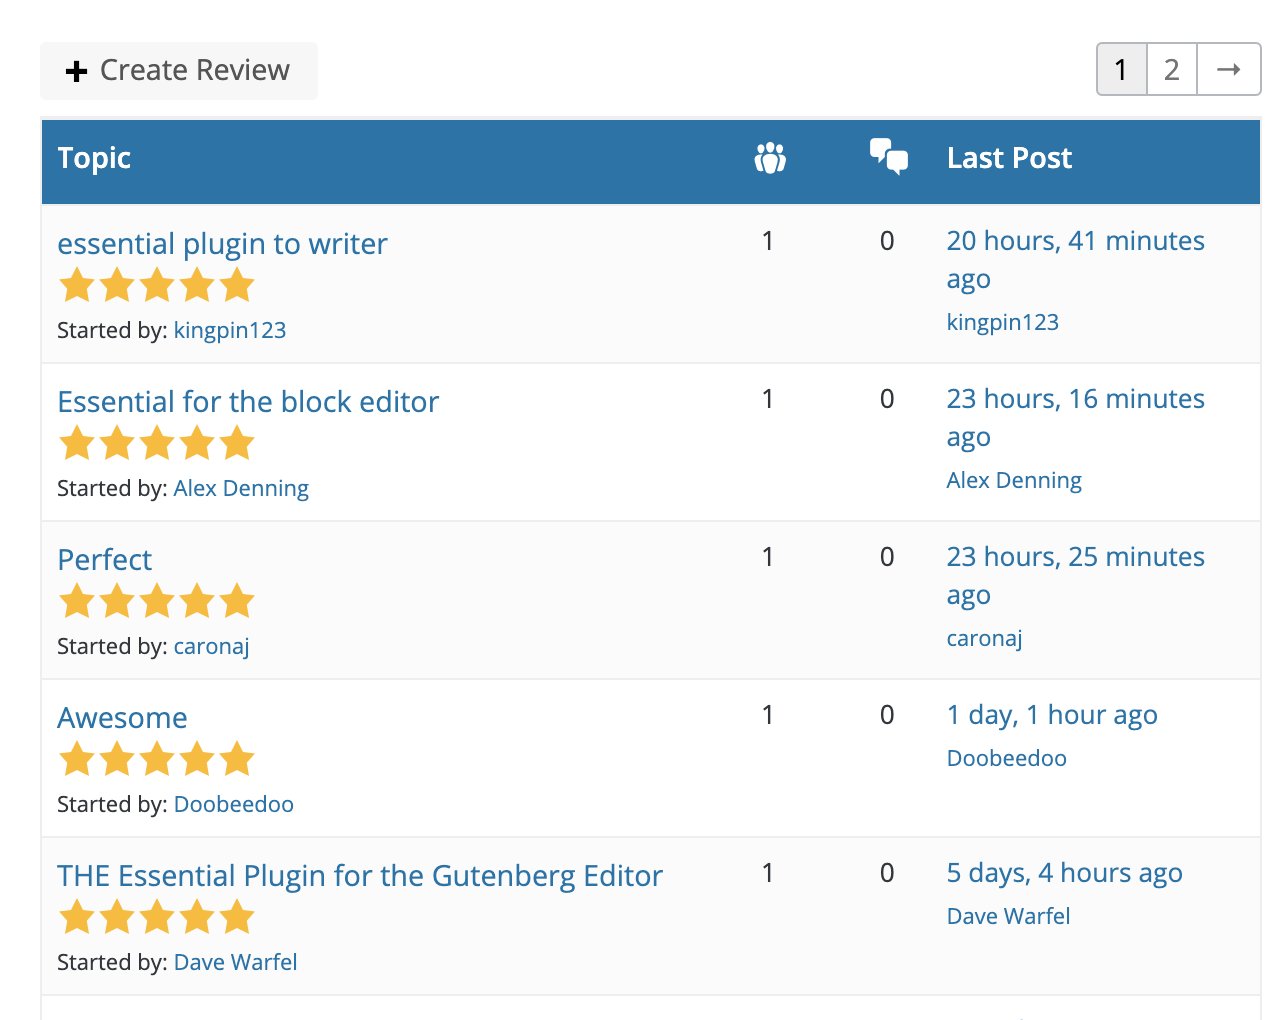
Task: Click the replies count 0 in 'THE Essential Plugin' row
Action: pos(887,873)
